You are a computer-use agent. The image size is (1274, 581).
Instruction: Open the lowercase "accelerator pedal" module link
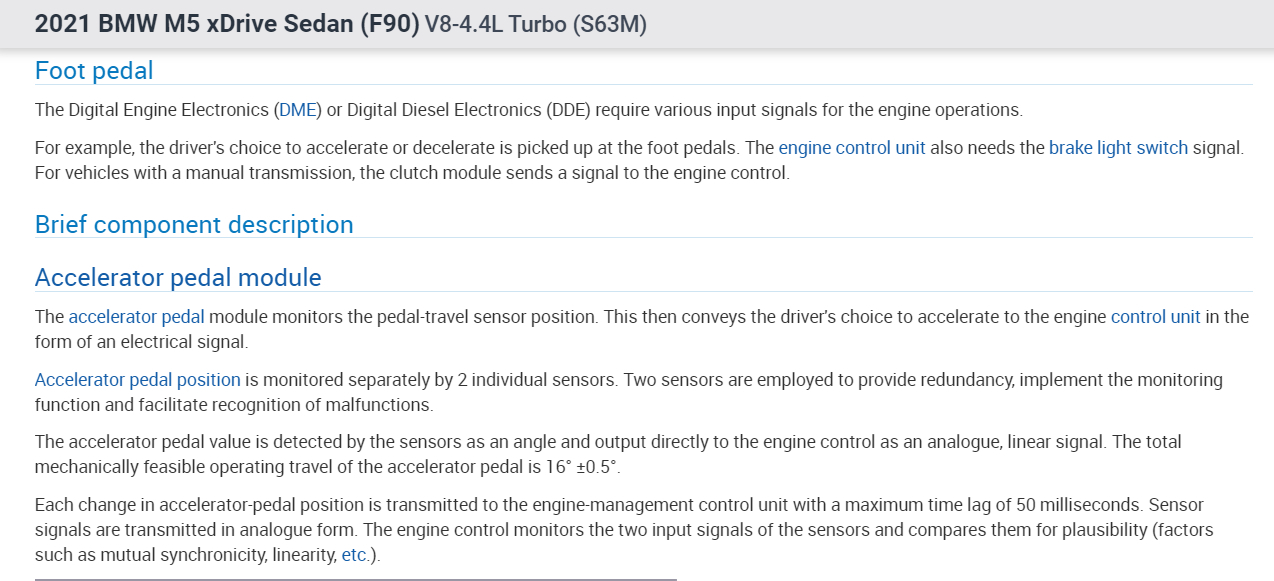(136, 317)
